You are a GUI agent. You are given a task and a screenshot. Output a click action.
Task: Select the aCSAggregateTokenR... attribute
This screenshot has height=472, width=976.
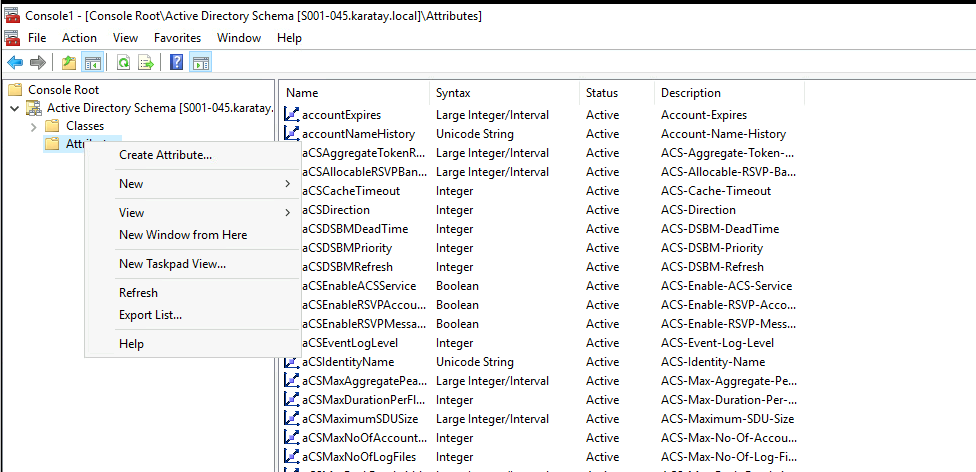click(364, 153)
